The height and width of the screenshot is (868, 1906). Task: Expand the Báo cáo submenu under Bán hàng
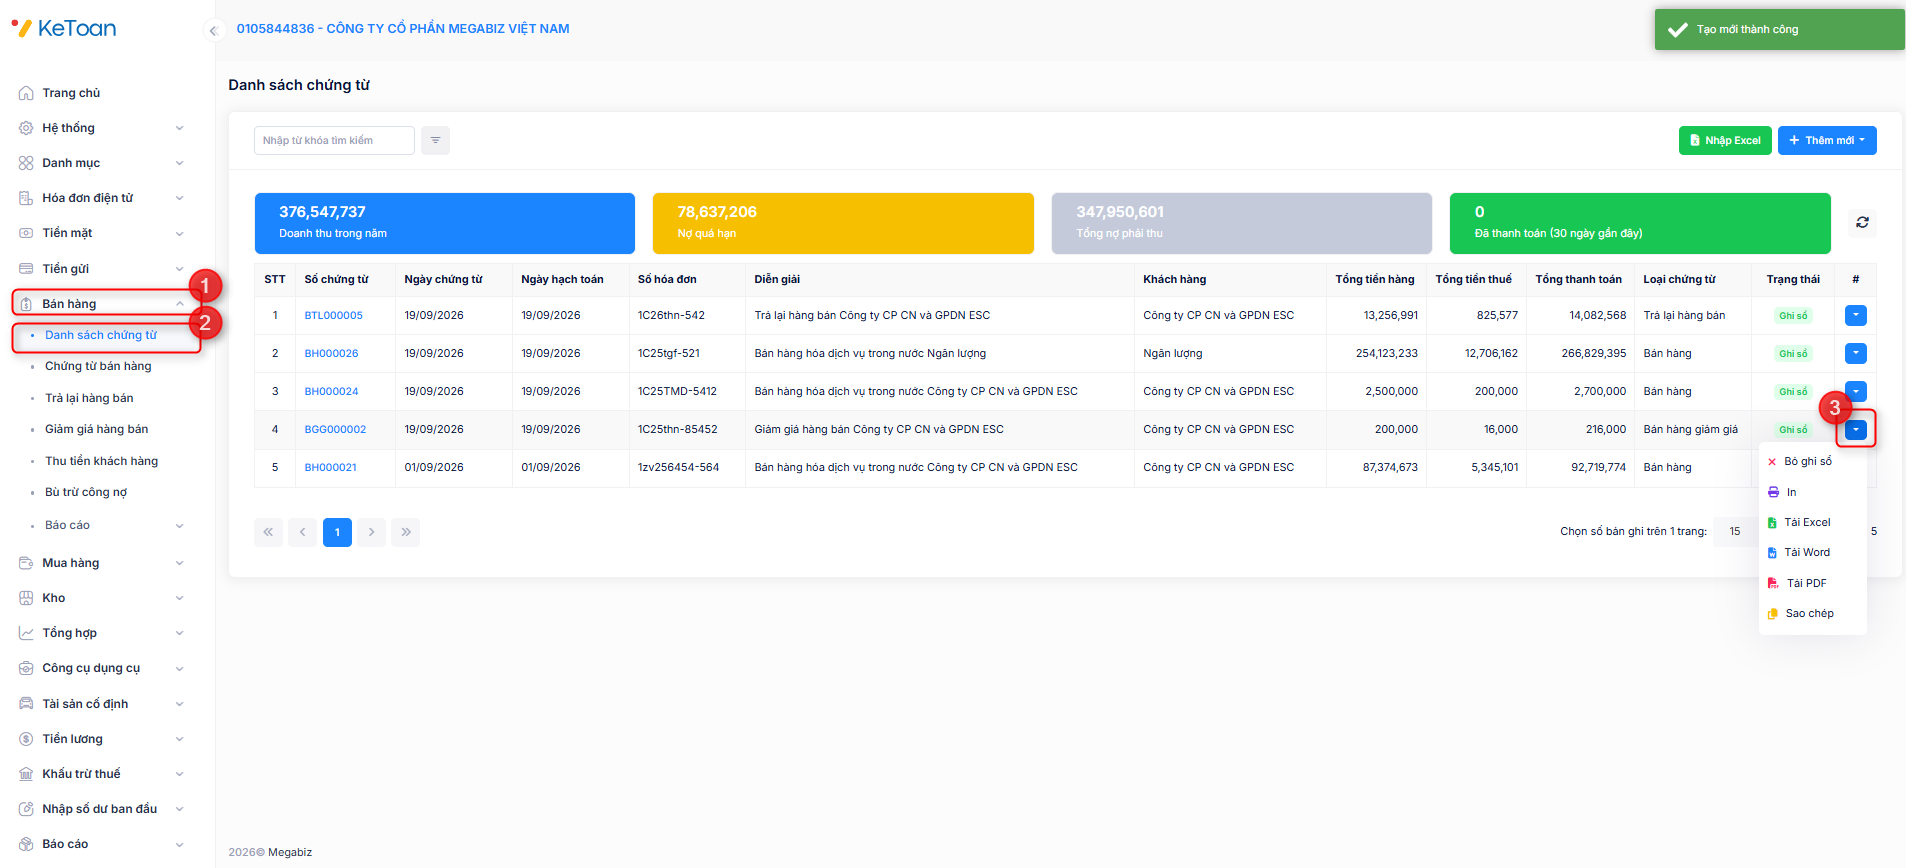click(180, 526)
